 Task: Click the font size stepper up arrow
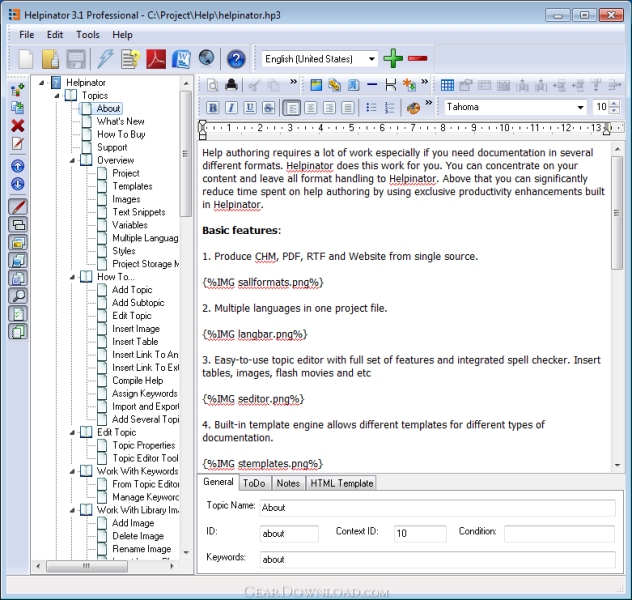point(615,104)
